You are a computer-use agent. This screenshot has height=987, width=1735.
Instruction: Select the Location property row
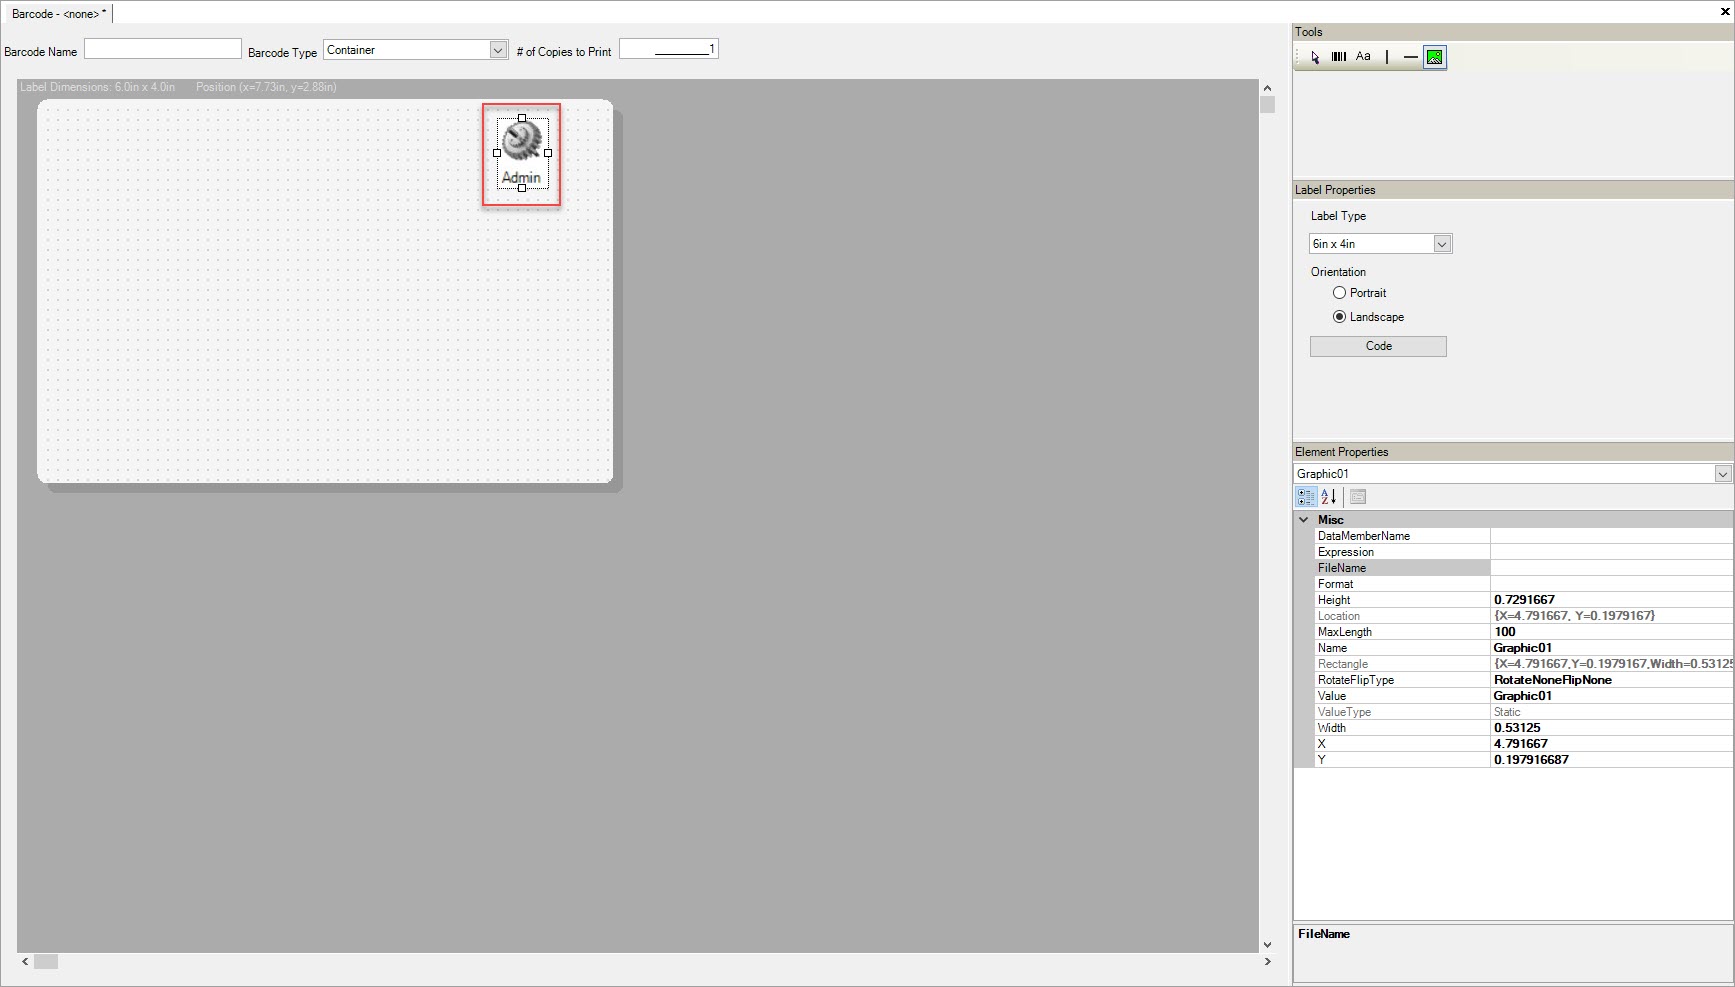pos(1523,616)
